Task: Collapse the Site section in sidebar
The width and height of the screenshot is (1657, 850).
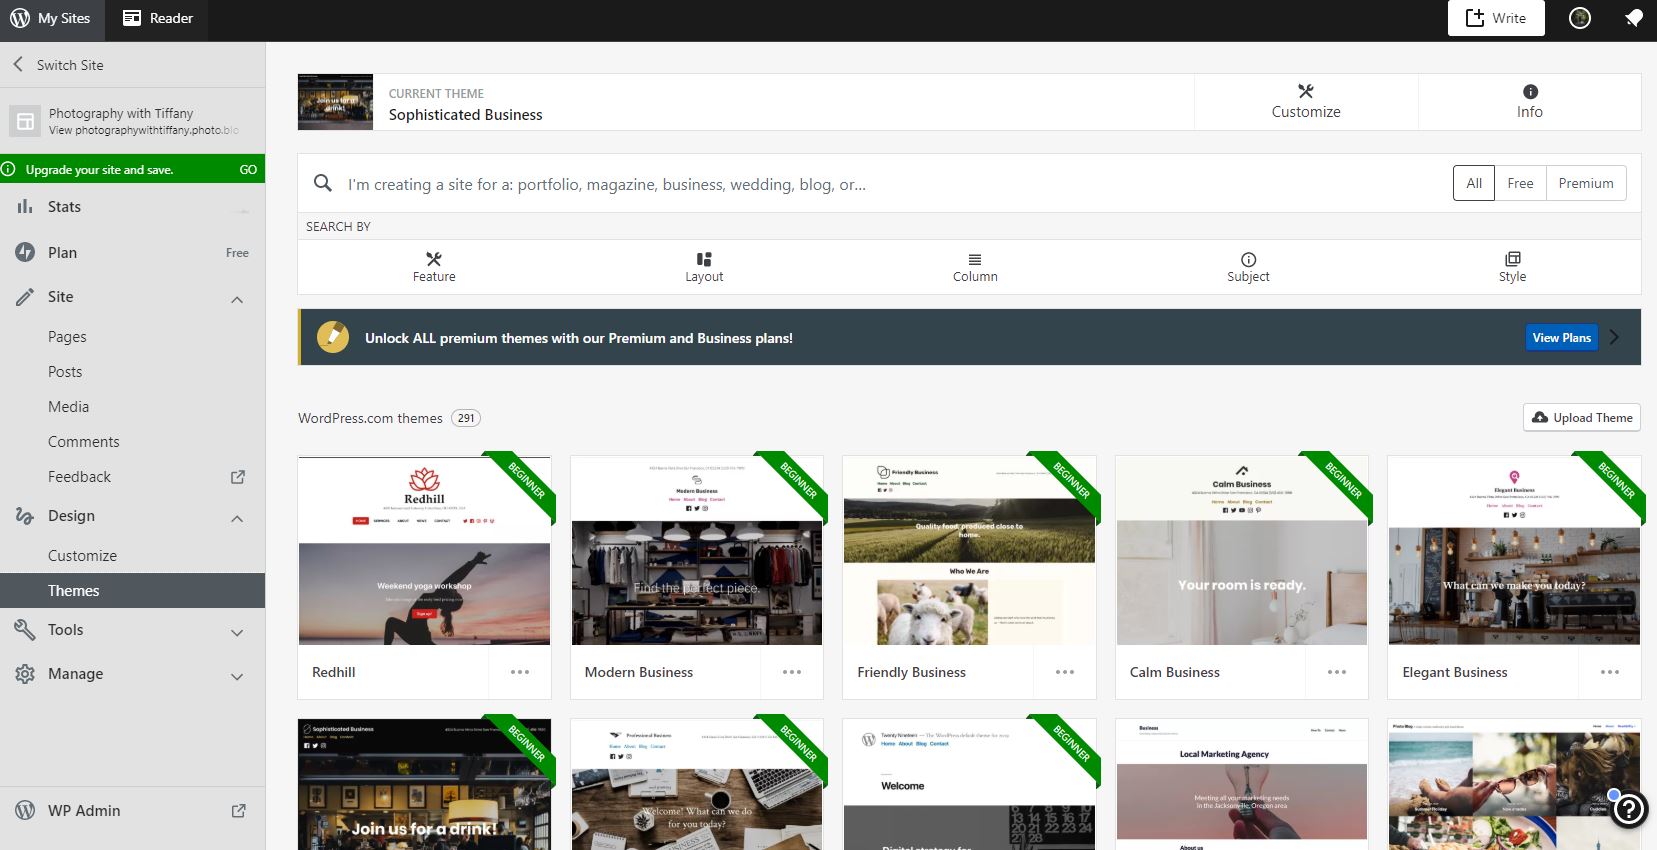Action: [237, 299]
